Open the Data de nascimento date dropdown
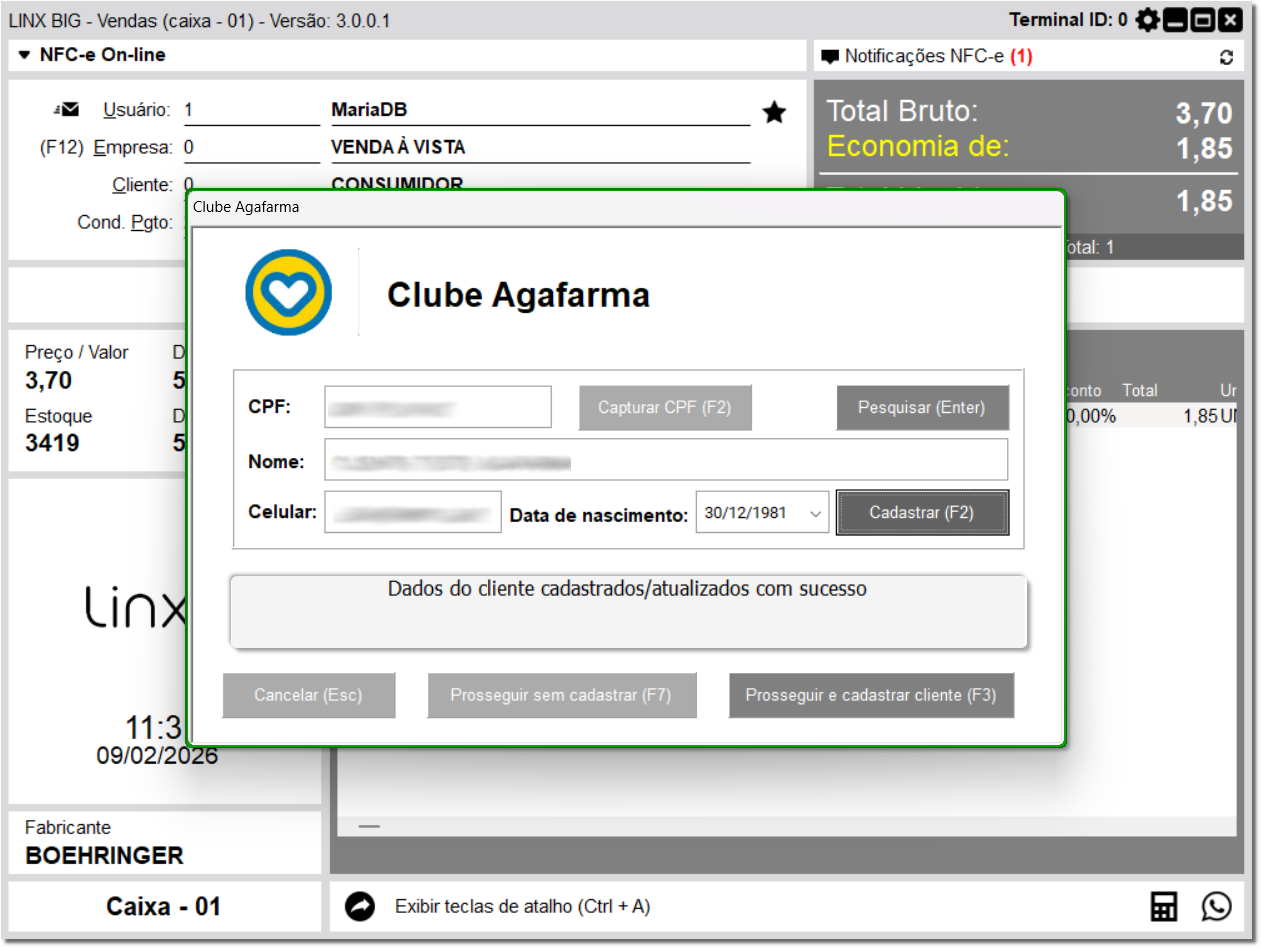The width and height of the screenshot is (1261, 948). coord(816,513)
